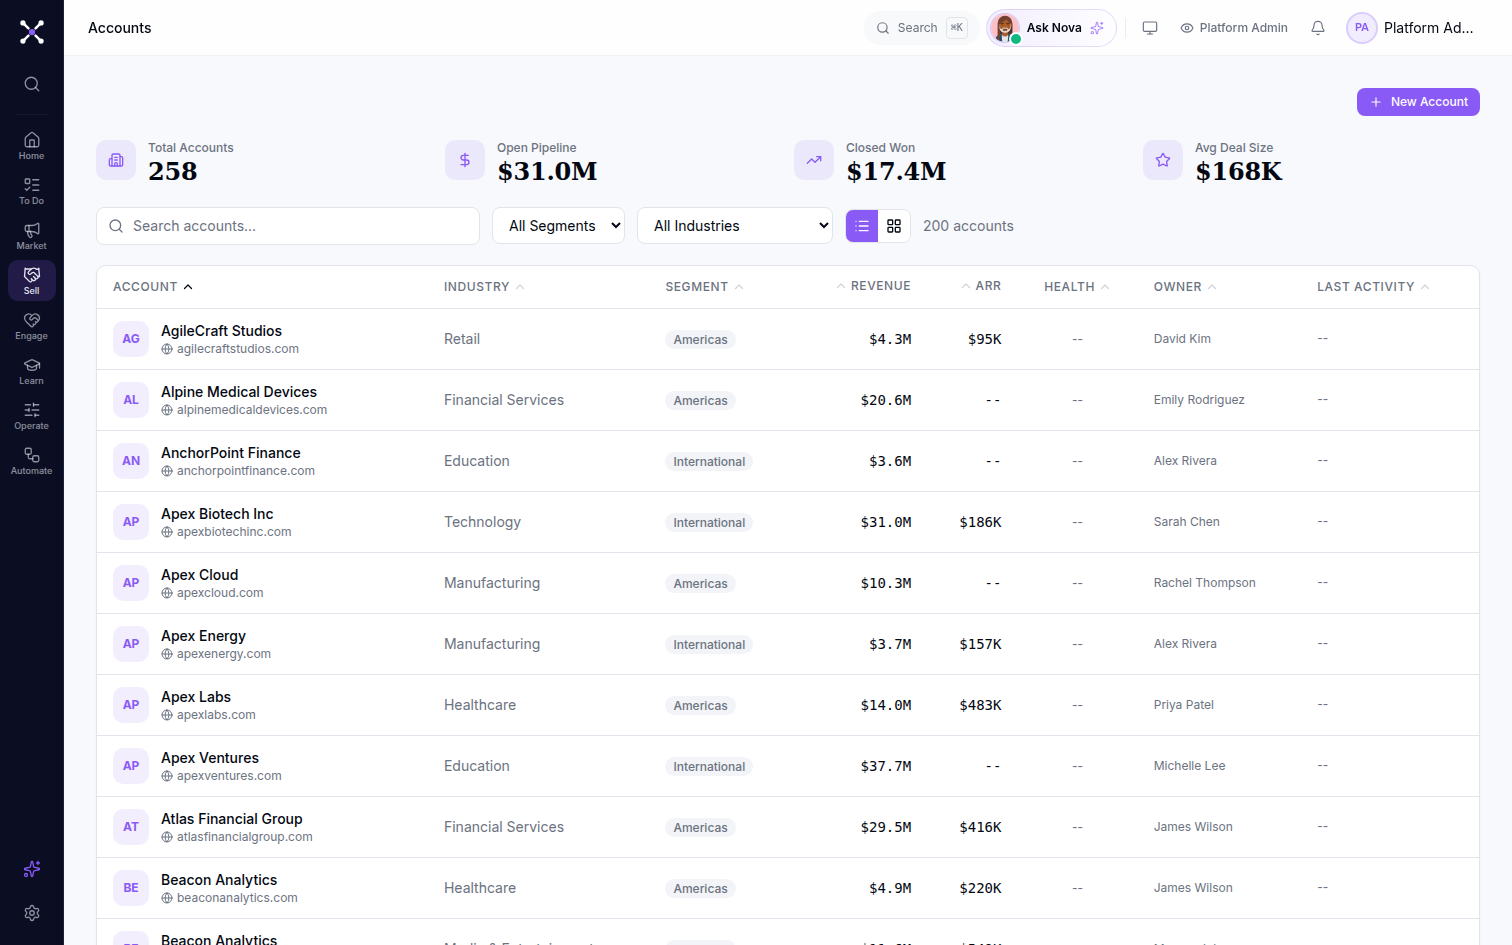Click the monitor display icon in header
This screenshot has width=1512, height=945.
tap(1150, 28)
